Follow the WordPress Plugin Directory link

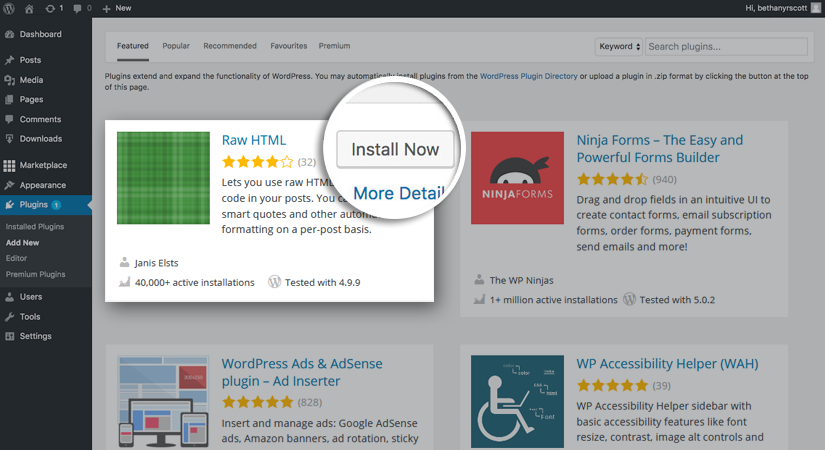pos(528,76)
